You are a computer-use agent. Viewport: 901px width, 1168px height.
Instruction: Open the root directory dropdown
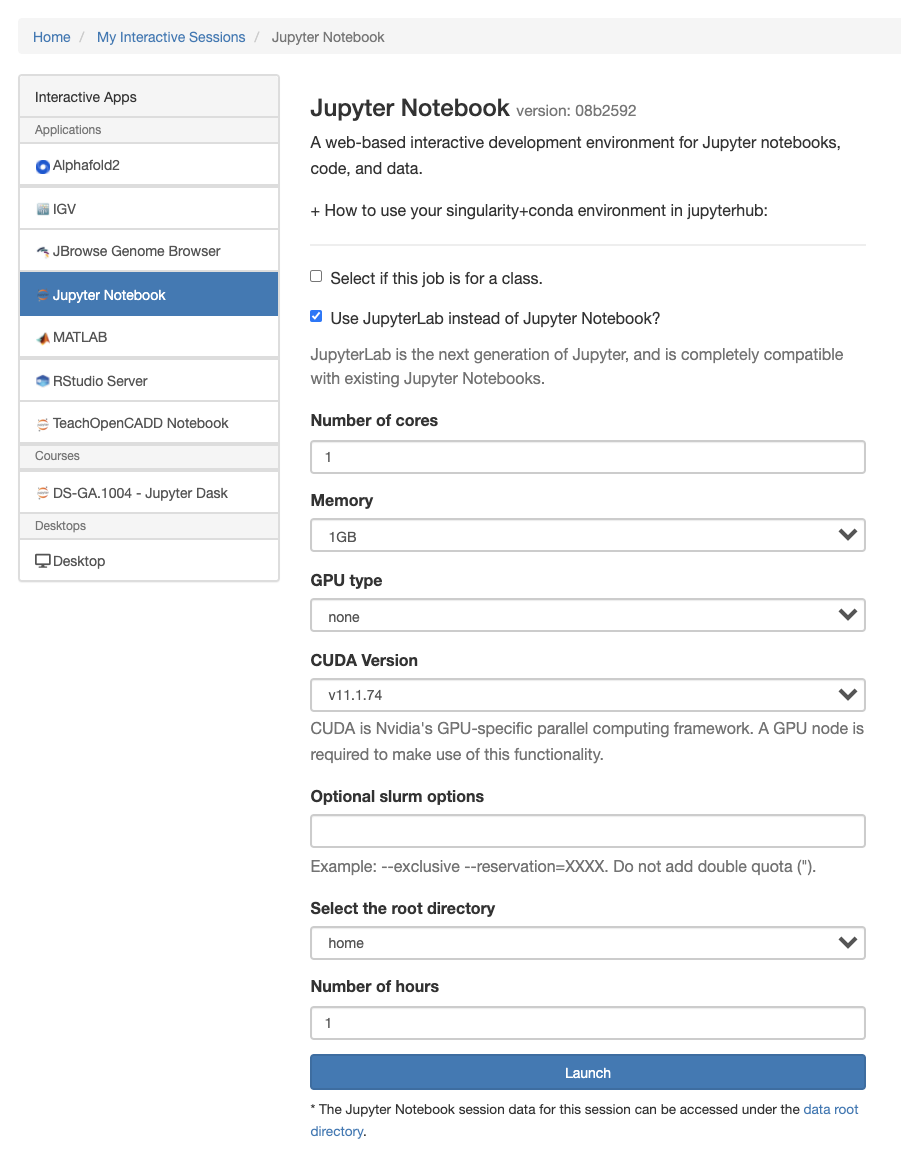point(587,943)
